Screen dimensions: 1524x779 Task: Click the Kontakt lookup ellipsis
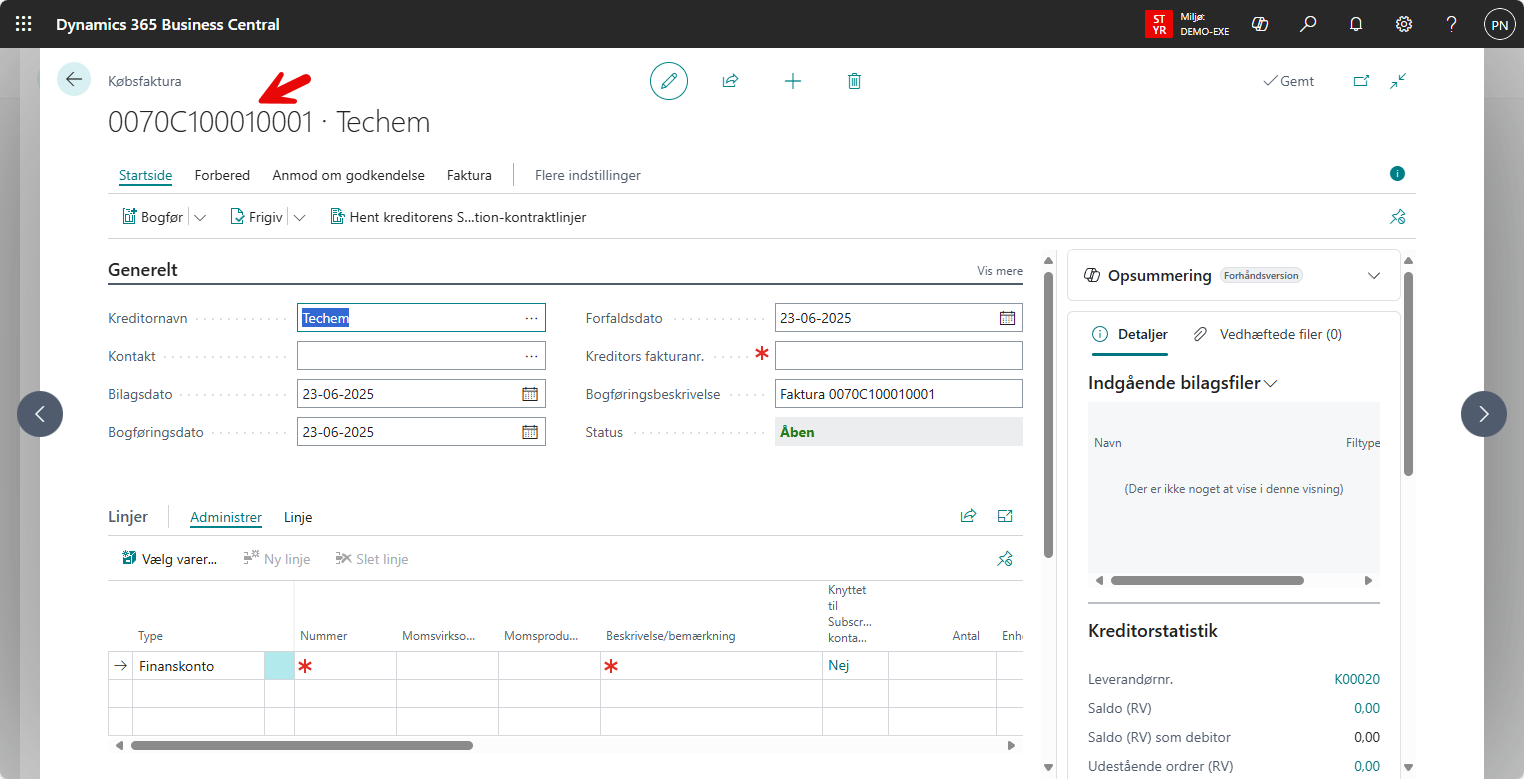click(x=531, y=356)
